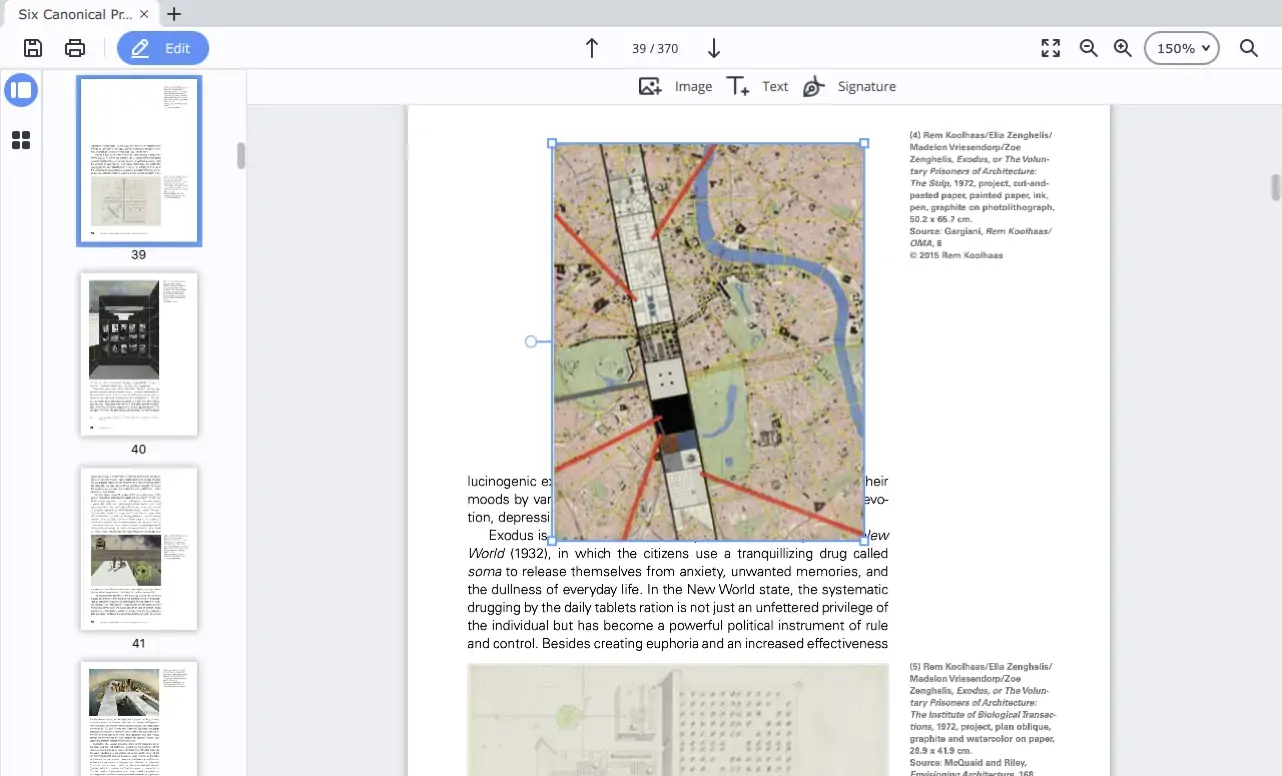Screen dimensions: 1282x776
Task: Open a new browser tab
Action: point(175,14)
